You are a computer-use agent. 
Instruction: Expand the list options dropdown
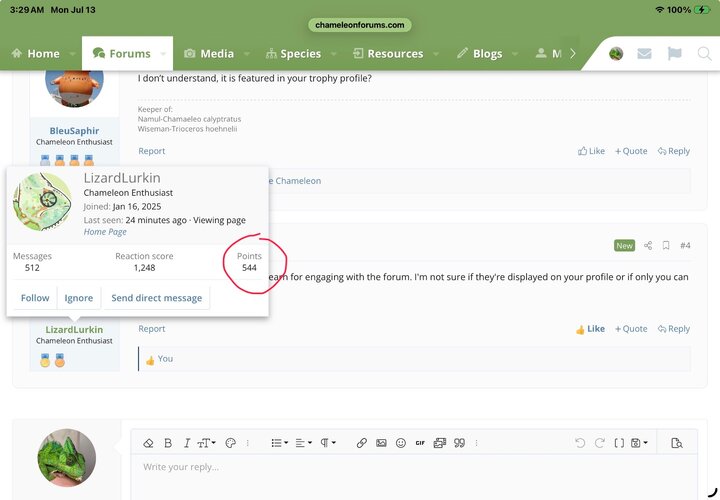[x=280, y=443]
